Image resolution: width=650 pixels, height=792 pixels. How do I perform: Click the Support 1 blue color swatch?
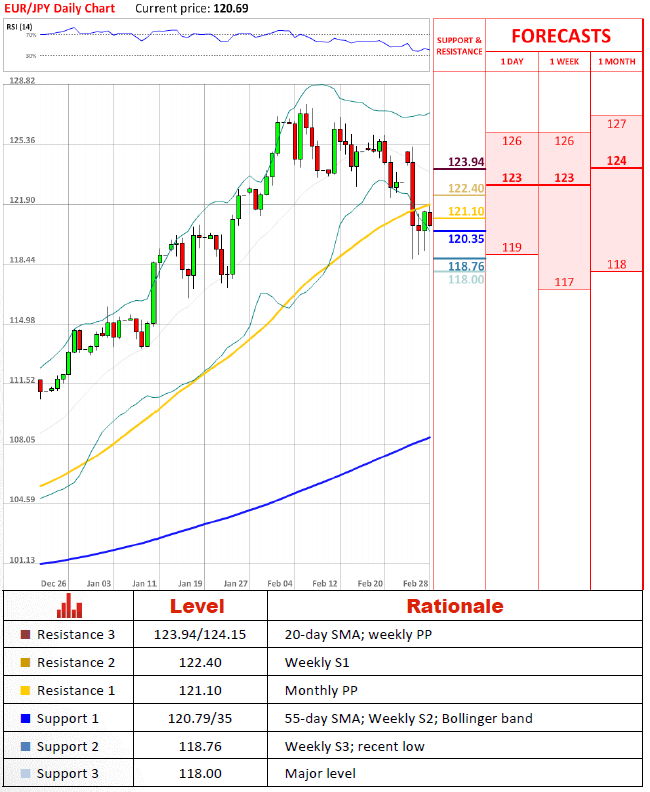[x=25, y=718]
